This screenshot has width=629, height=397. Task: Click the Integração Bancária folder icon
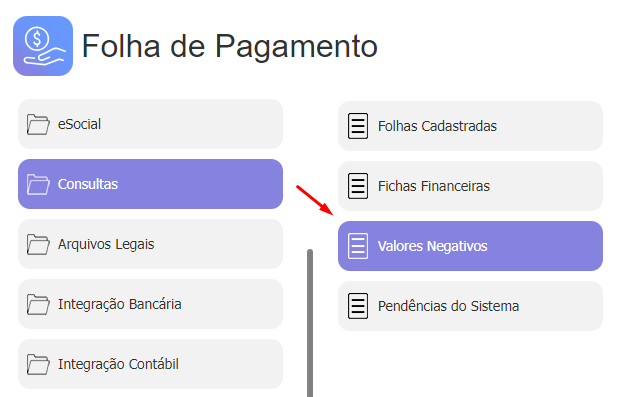[x=38, y=304]
